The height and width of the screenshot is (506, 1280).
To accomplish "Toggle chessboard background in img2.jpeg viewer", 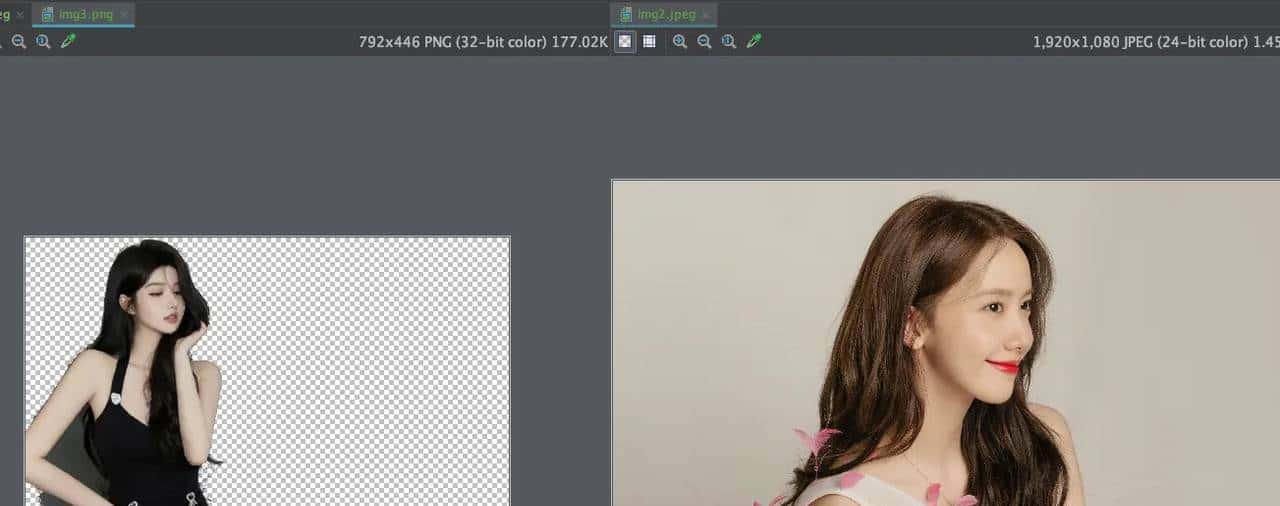I will tap(624, 42).
